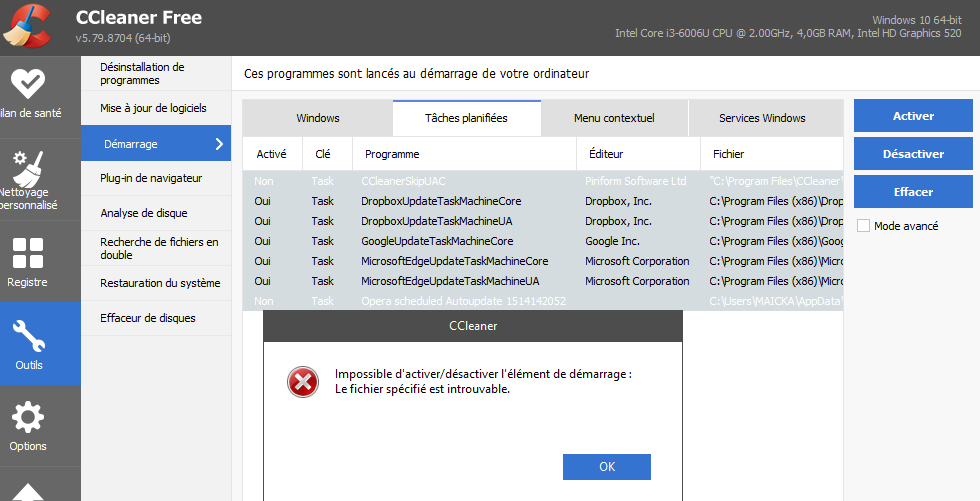Click the upgrade arrow icon at sidebar bottom
The width and height of the screenshot is (980, 501).
click(28, 494)
